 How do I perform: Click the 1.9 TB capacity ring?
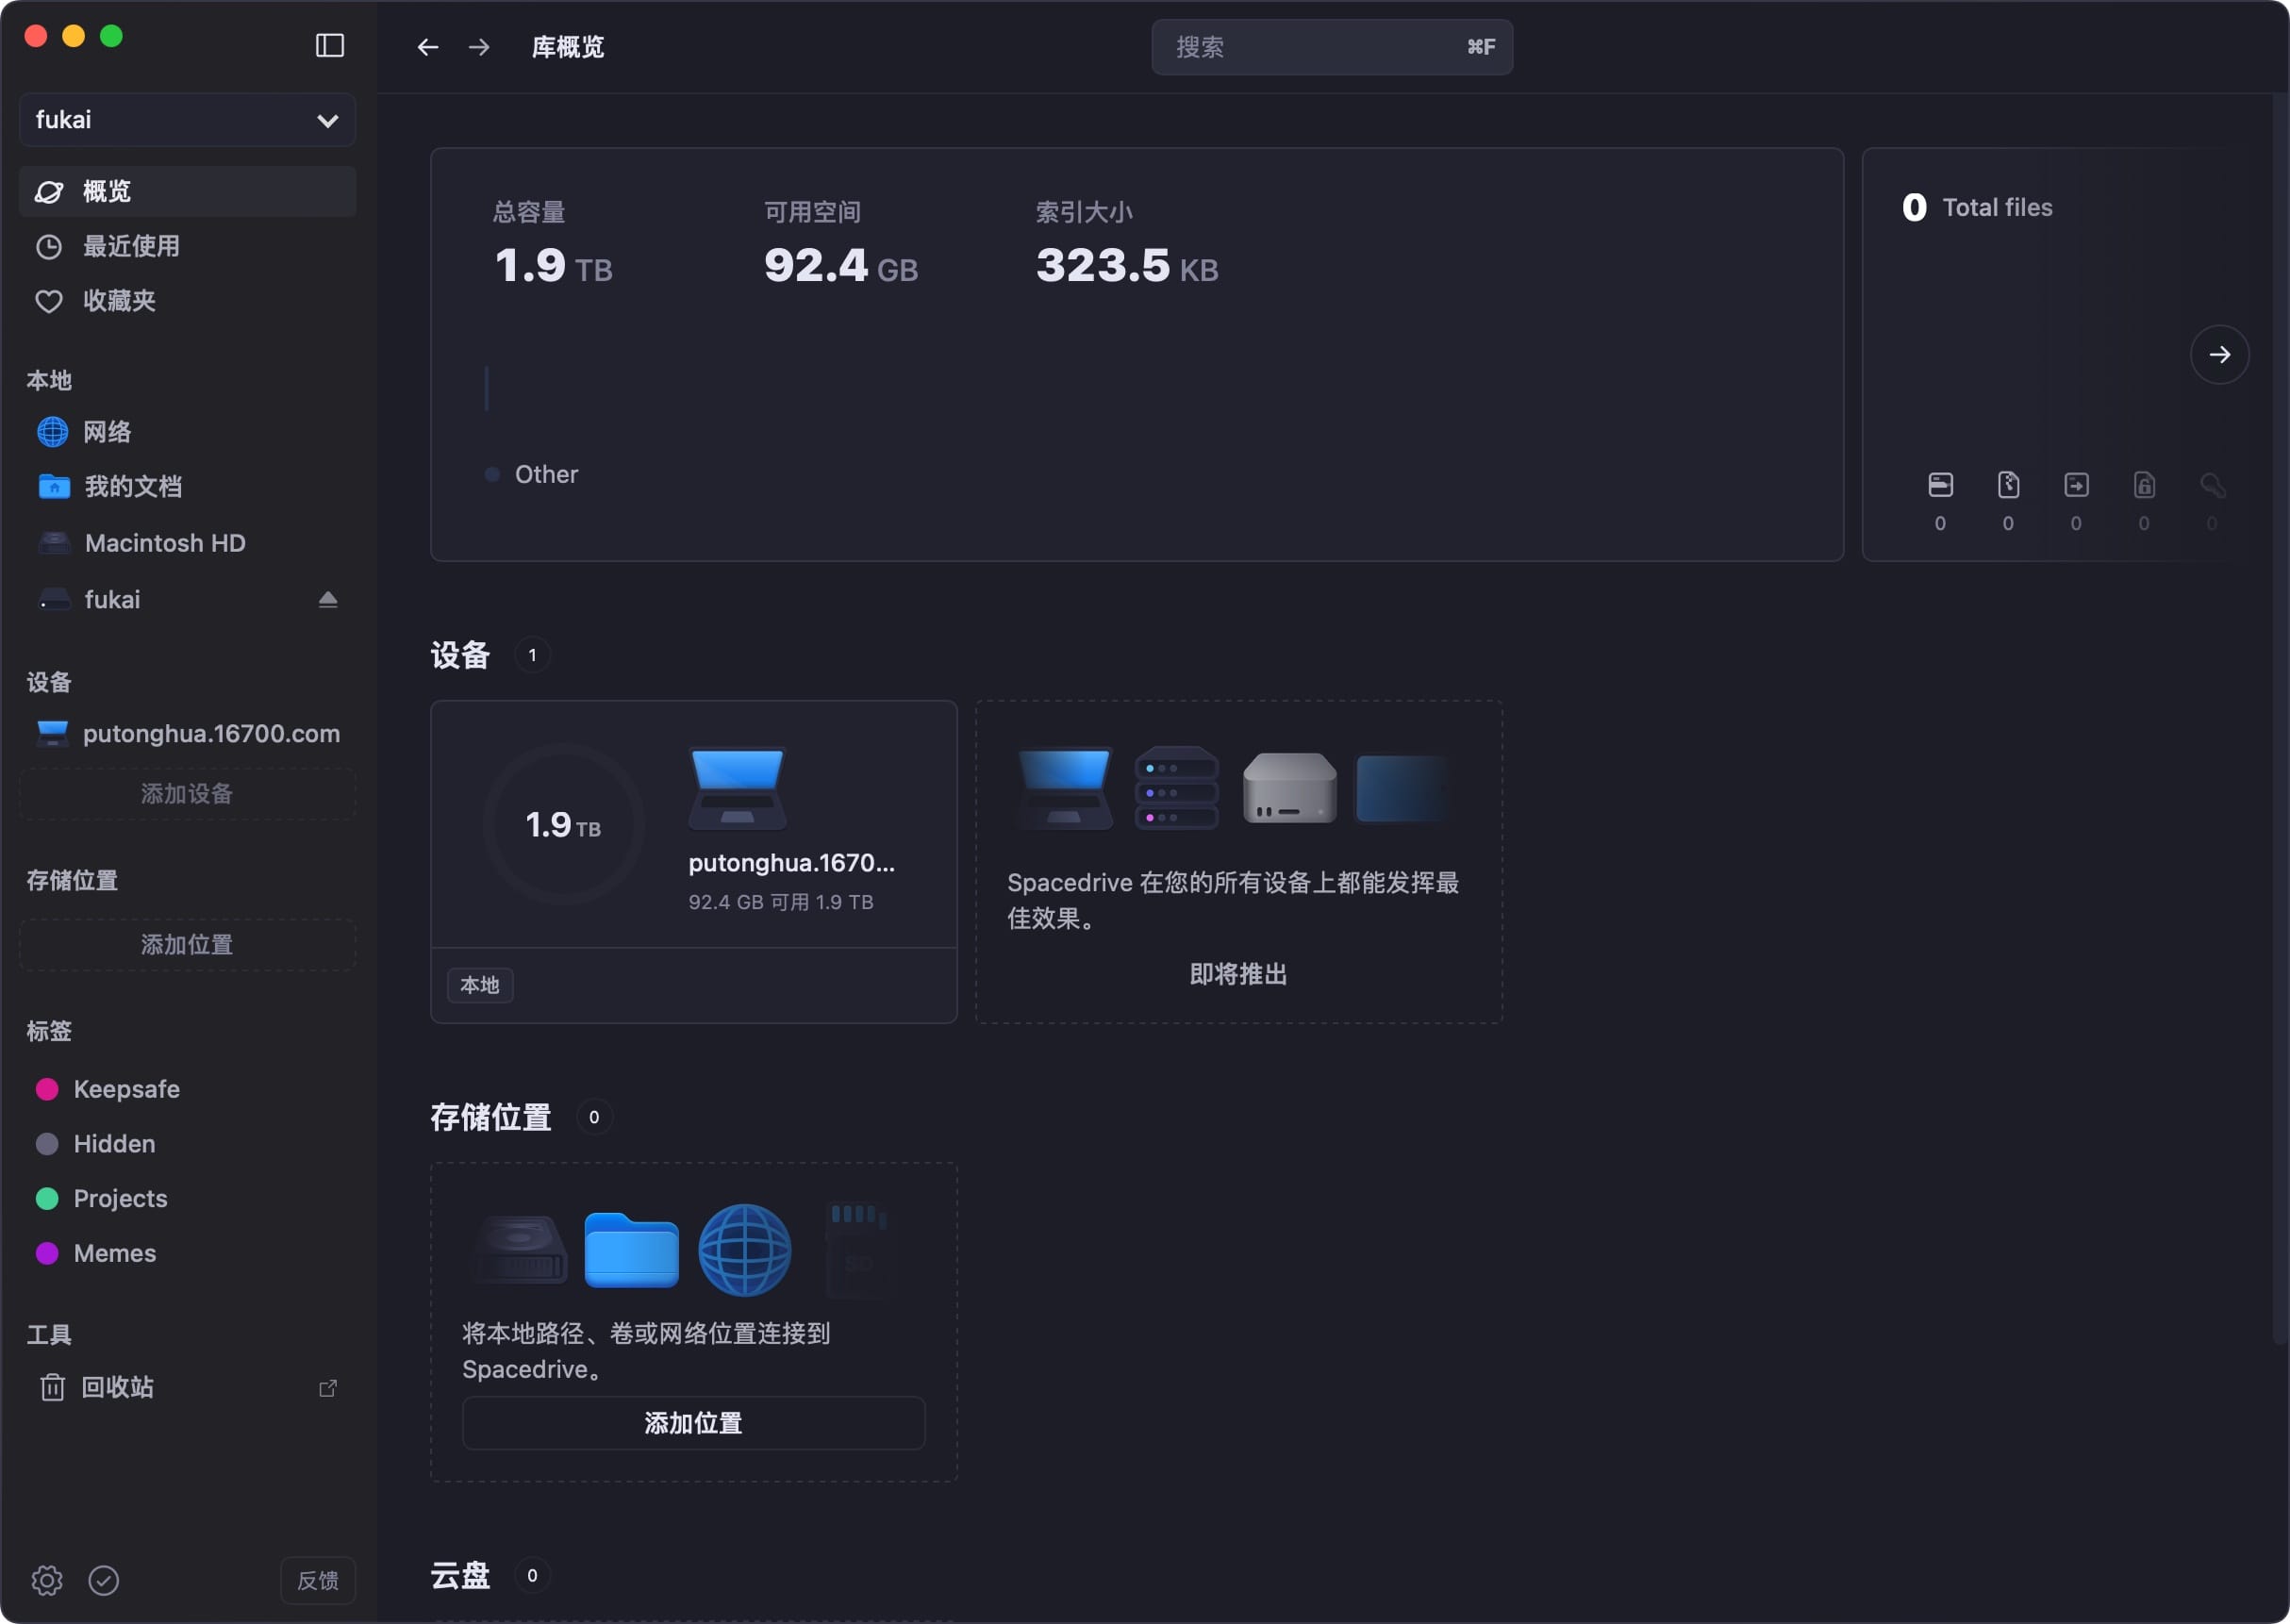[563, 825]
